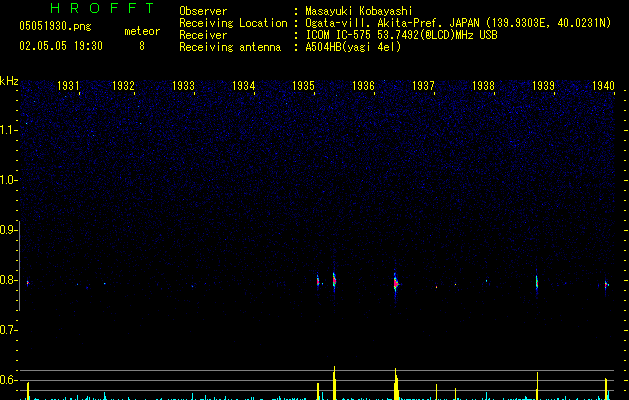Click observer name Masayuki Kobayashi
This screenshot has width=629, height=400.
[359, 11]
